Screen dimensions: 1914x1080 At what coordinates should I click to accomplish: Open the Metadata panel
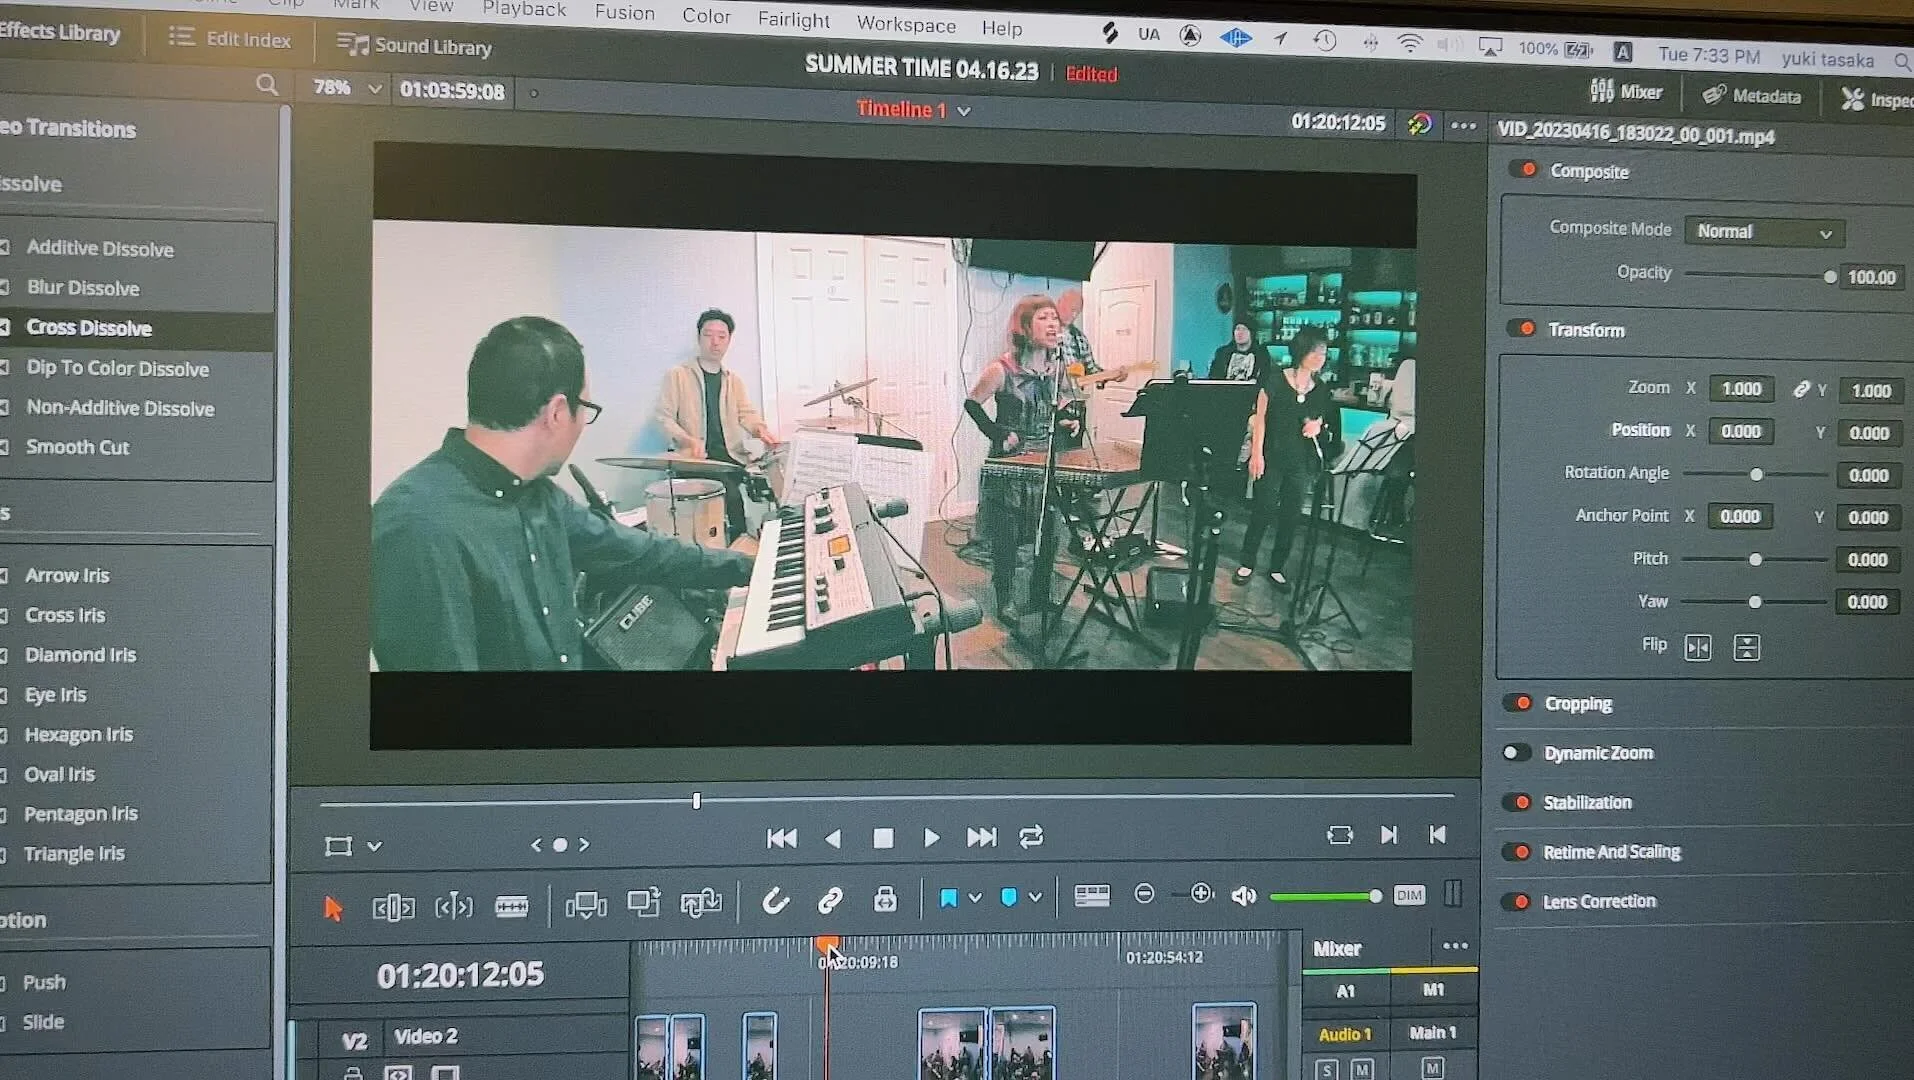tap(1751, 96)
